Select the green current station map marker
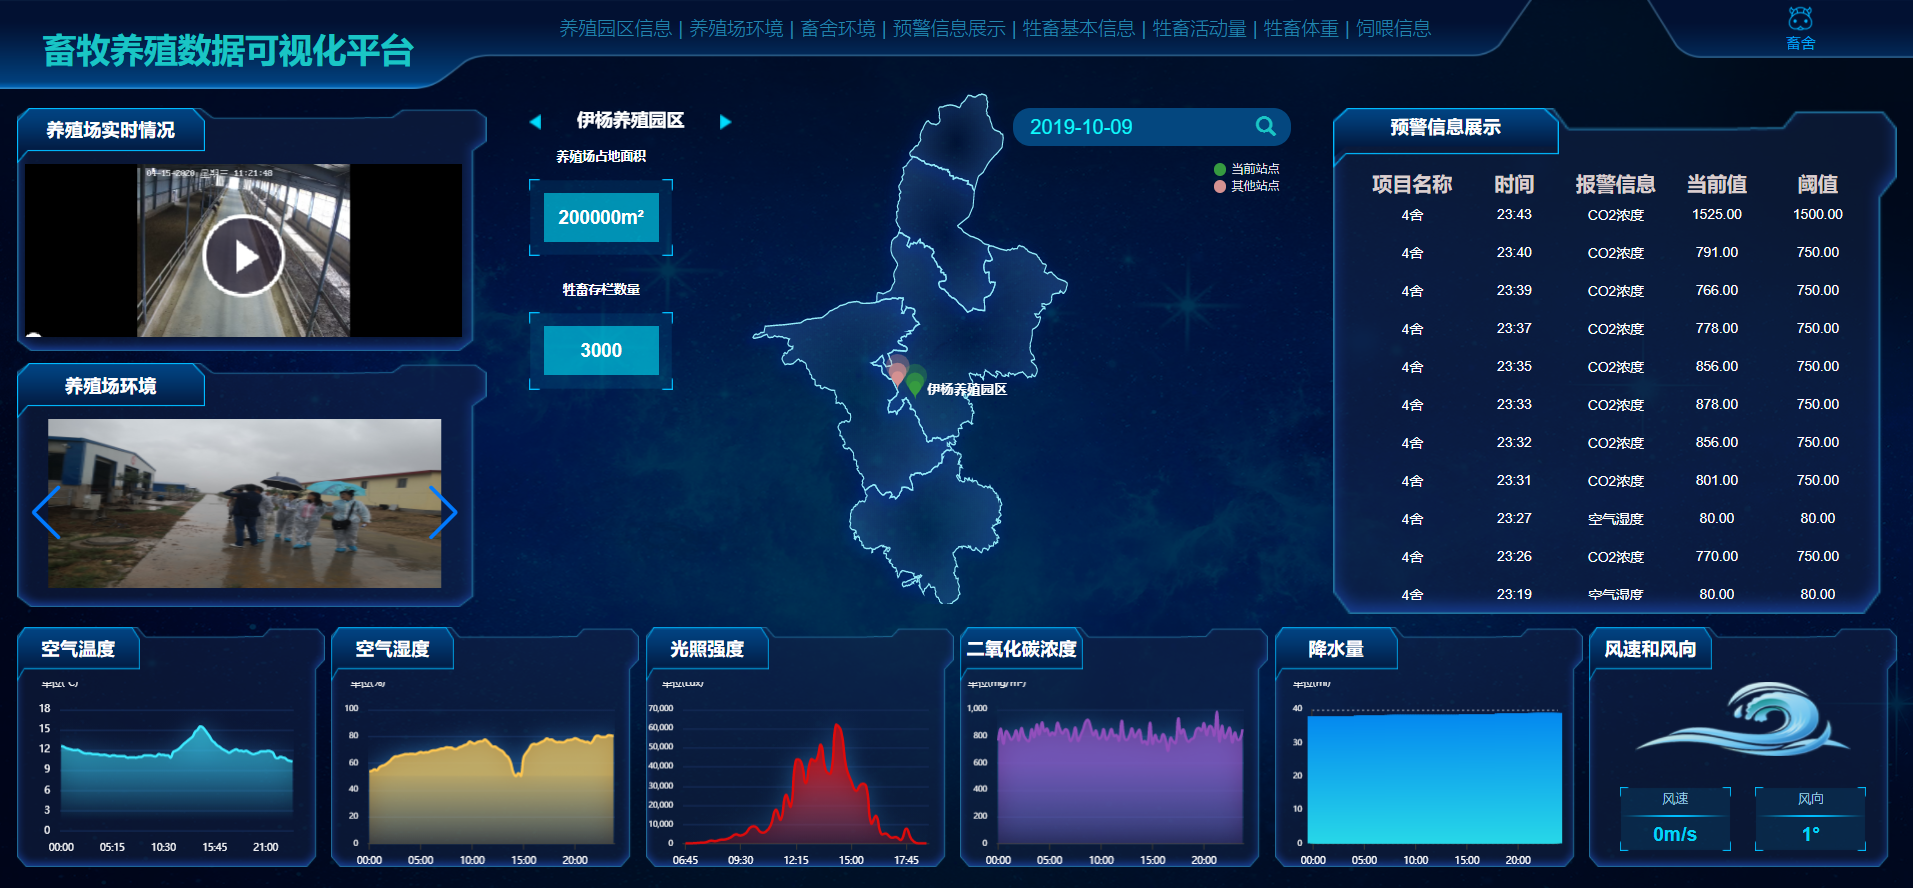 pyautogui.click(x=915, y=383)
